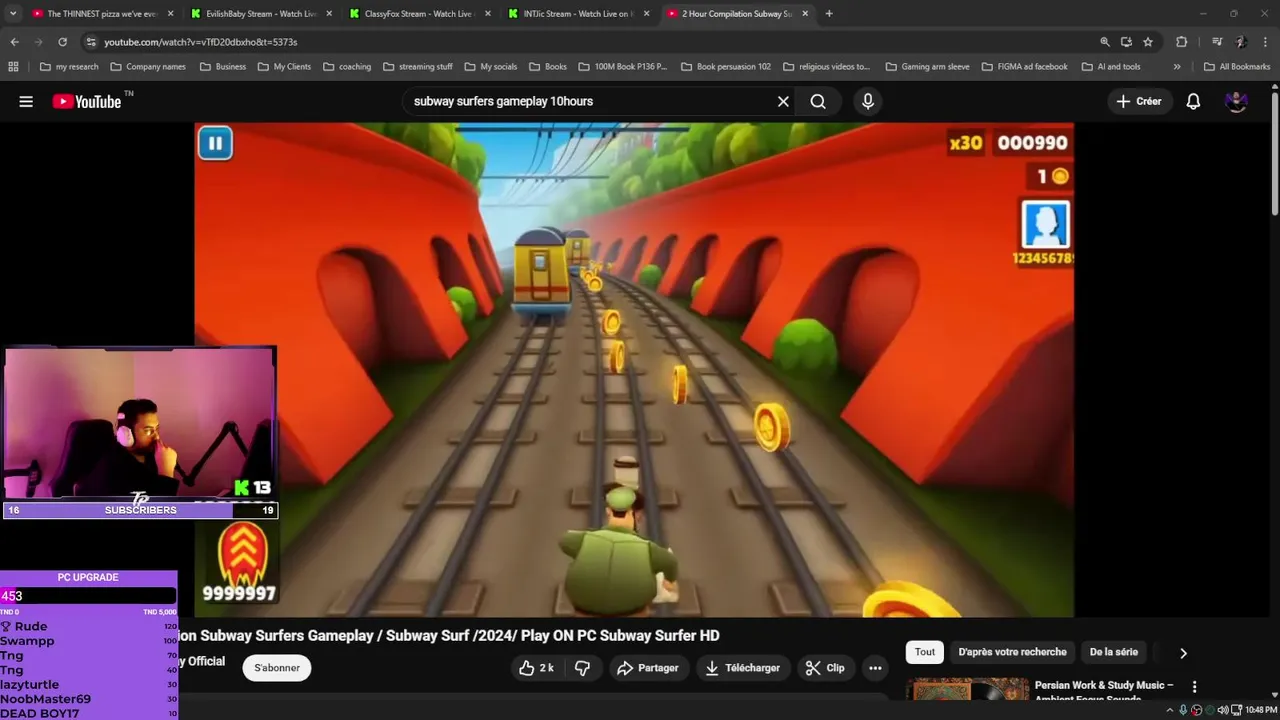The width and height of the screenshot is (1280, 720).
Task: Expand the hidden bookmarks overflow chevron
Action: 1177,67
